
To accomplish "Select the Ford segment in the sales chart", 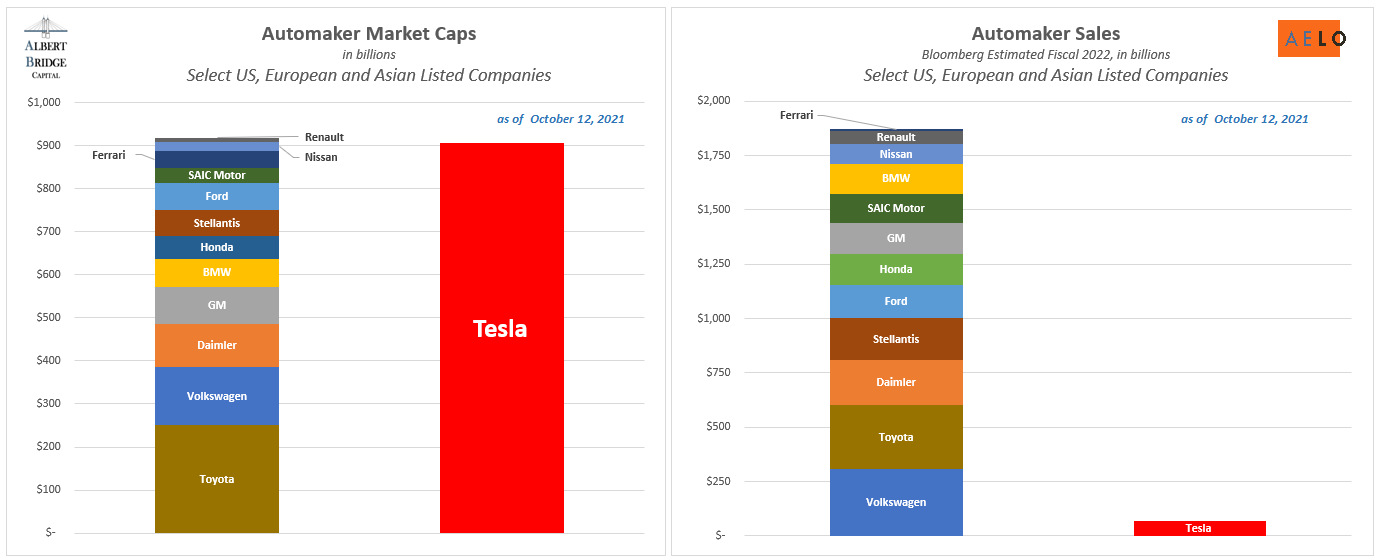I will [895, 301].
